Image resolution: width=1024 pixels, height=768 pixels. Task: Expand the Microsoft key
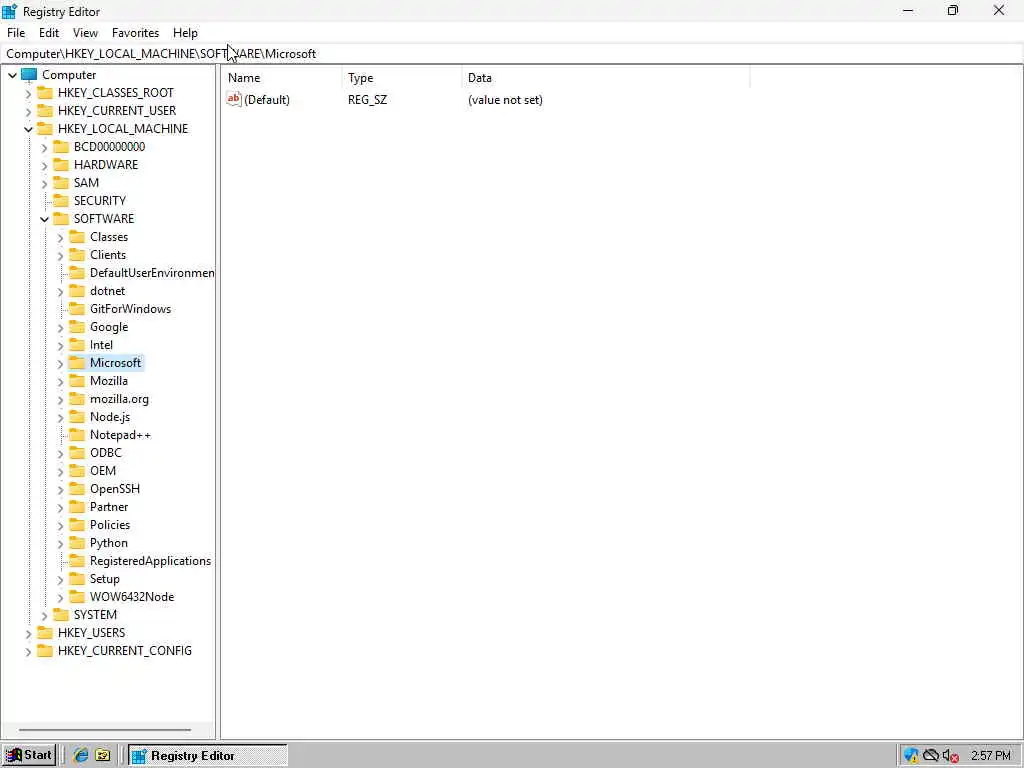point(60,364)
